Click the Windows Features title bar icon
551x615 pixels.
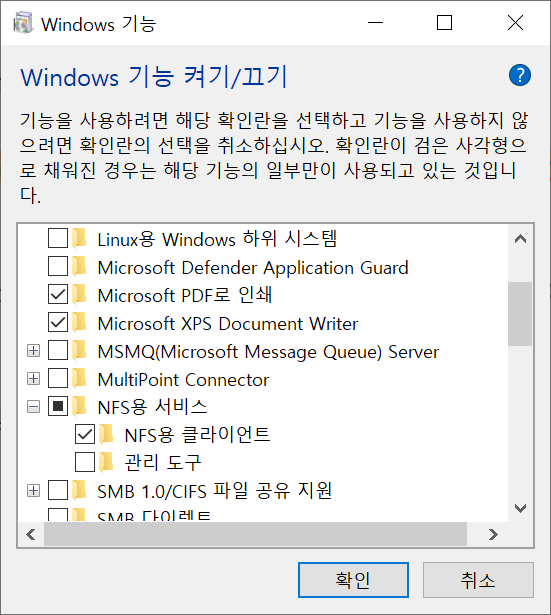(x=23, y=23)
